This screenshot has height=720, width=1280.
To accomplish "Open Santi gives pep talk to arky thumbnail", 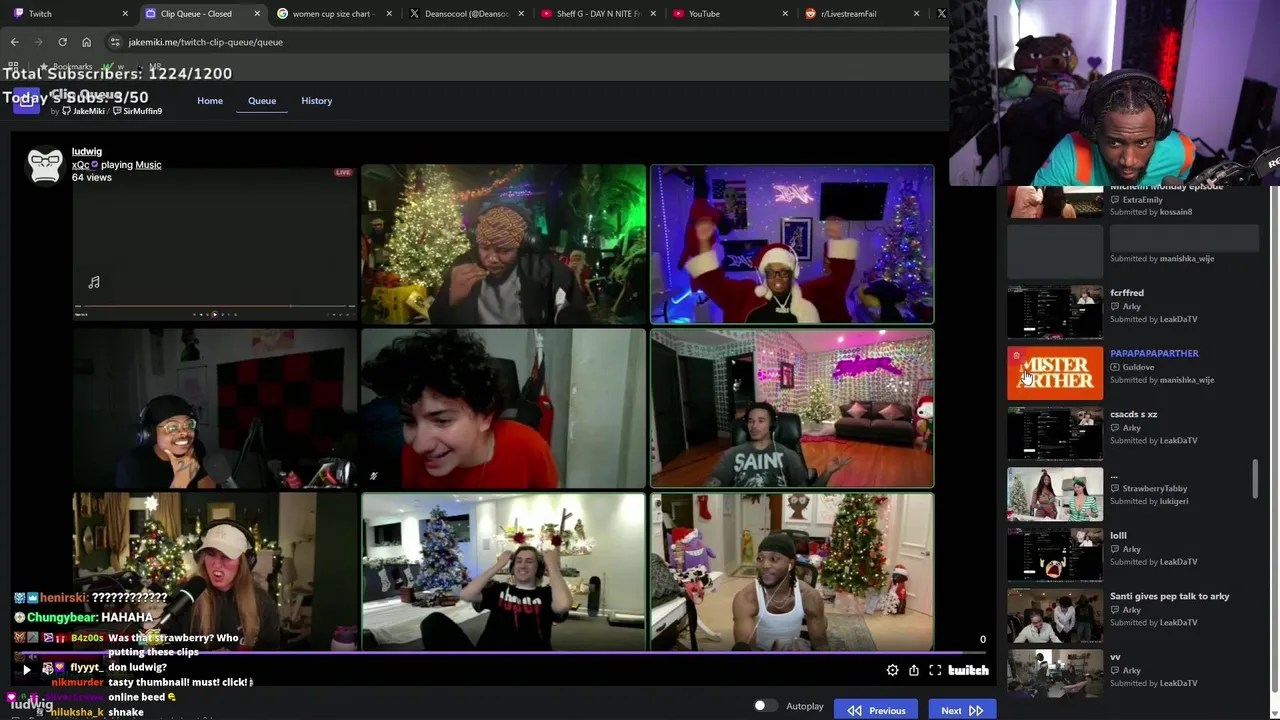I will pos(1055,616).
